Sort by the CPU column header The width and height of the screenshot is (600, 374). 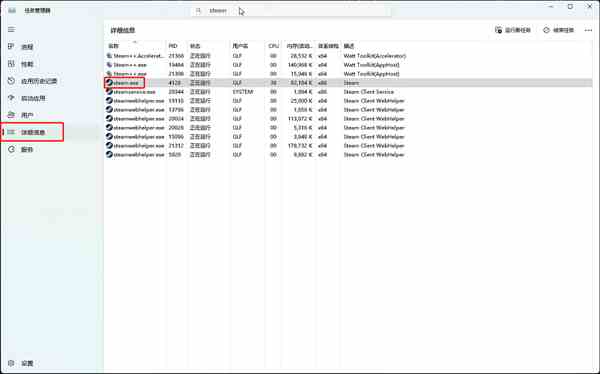[274, 46]
